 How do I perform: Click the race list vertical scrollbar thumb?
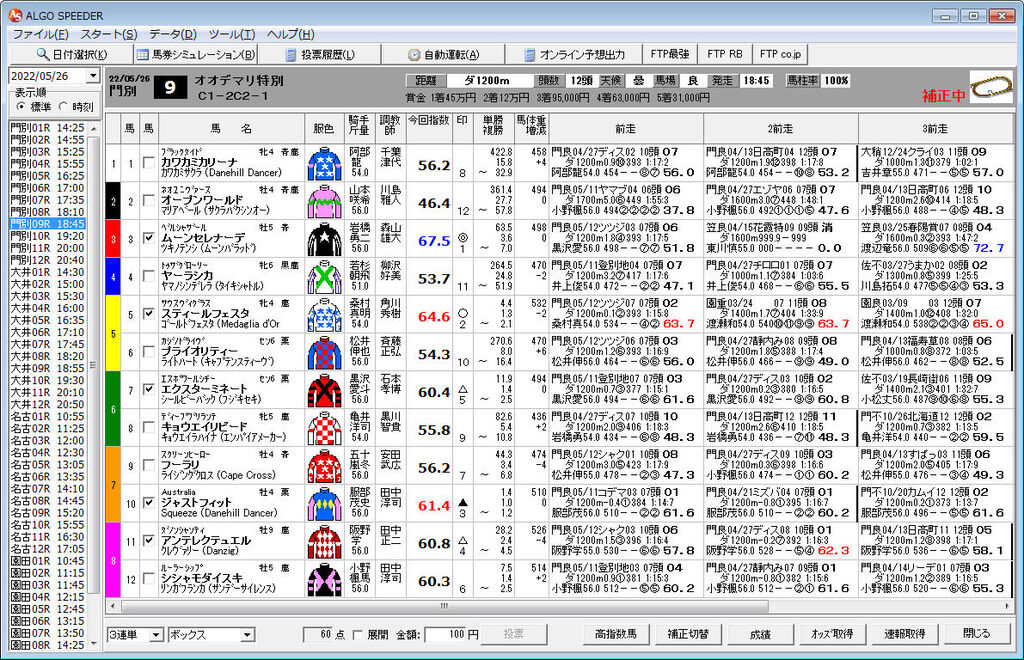click(x=93, y=365)
